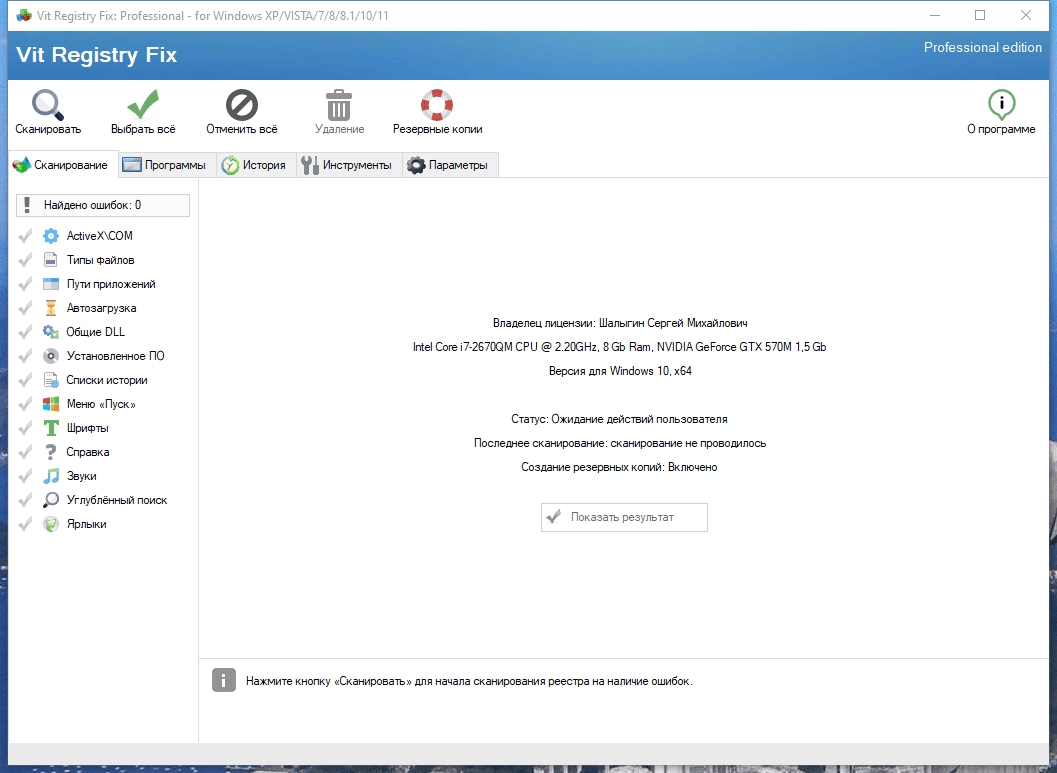Click the app icon in the title bar

(24, 15)
